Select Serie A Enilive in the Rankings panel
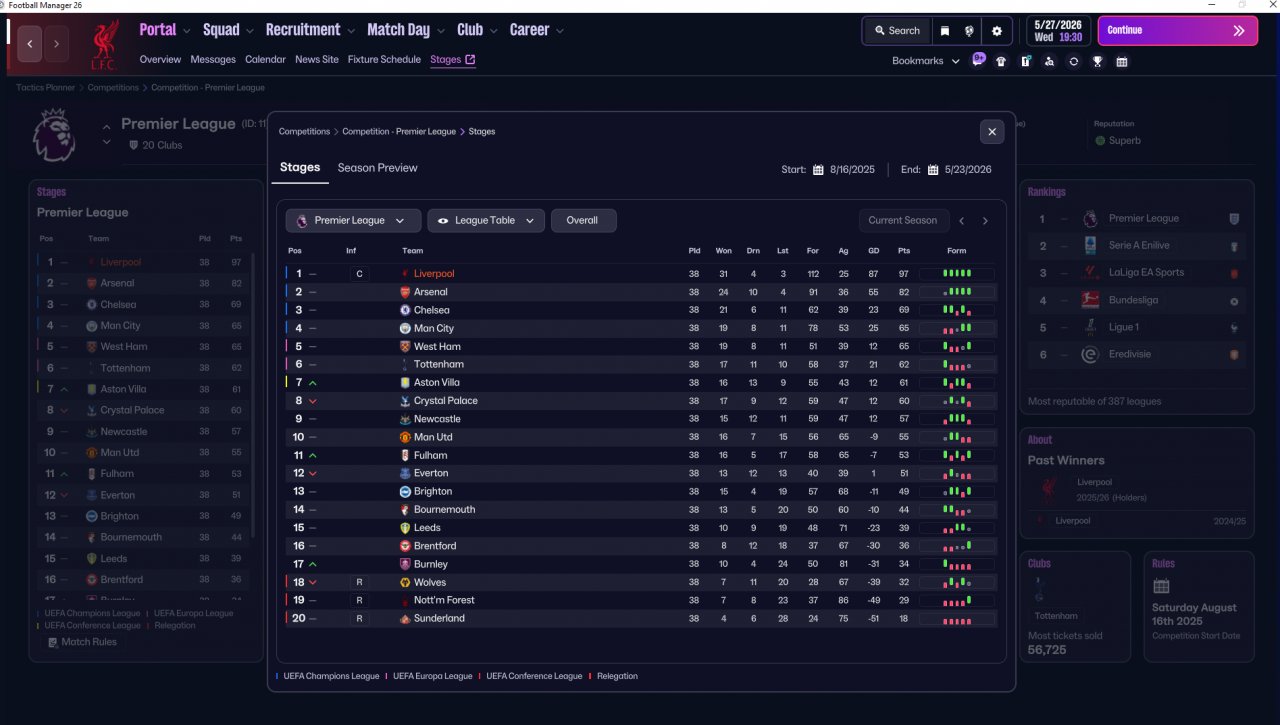 [1139, 246]
